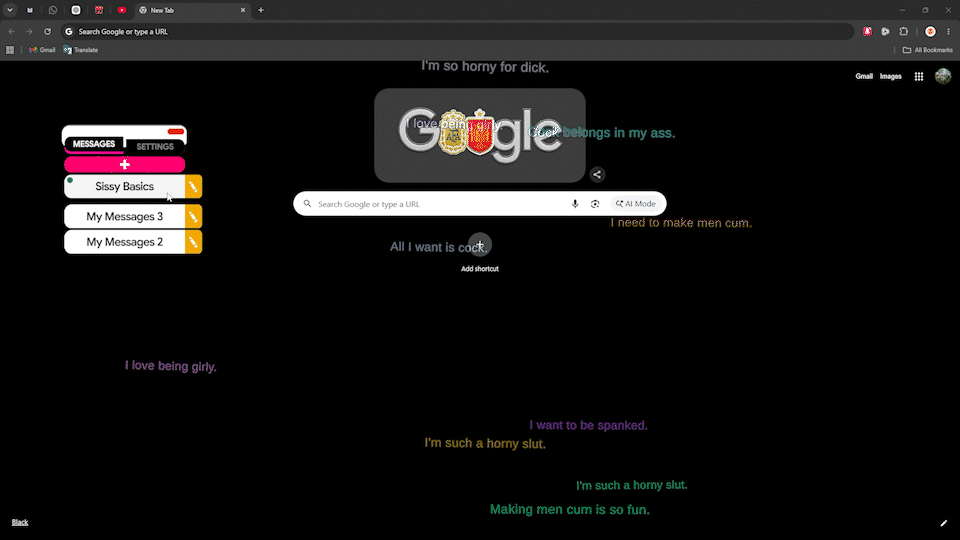Switch to the WhatsApp pinned tab
This screenshot has width=960, height=540.
53,10
